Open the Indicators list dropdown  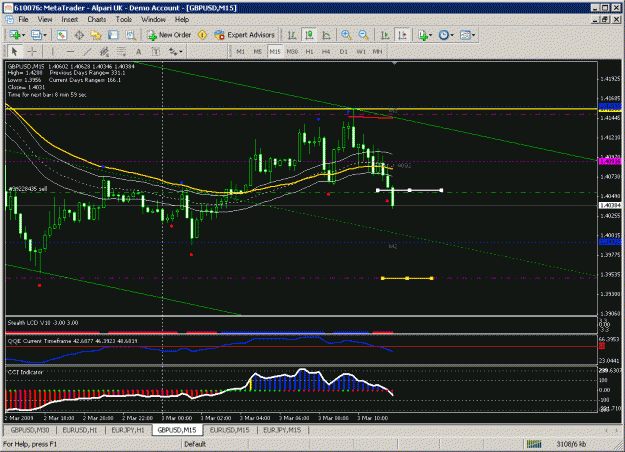tap(425, 35)
